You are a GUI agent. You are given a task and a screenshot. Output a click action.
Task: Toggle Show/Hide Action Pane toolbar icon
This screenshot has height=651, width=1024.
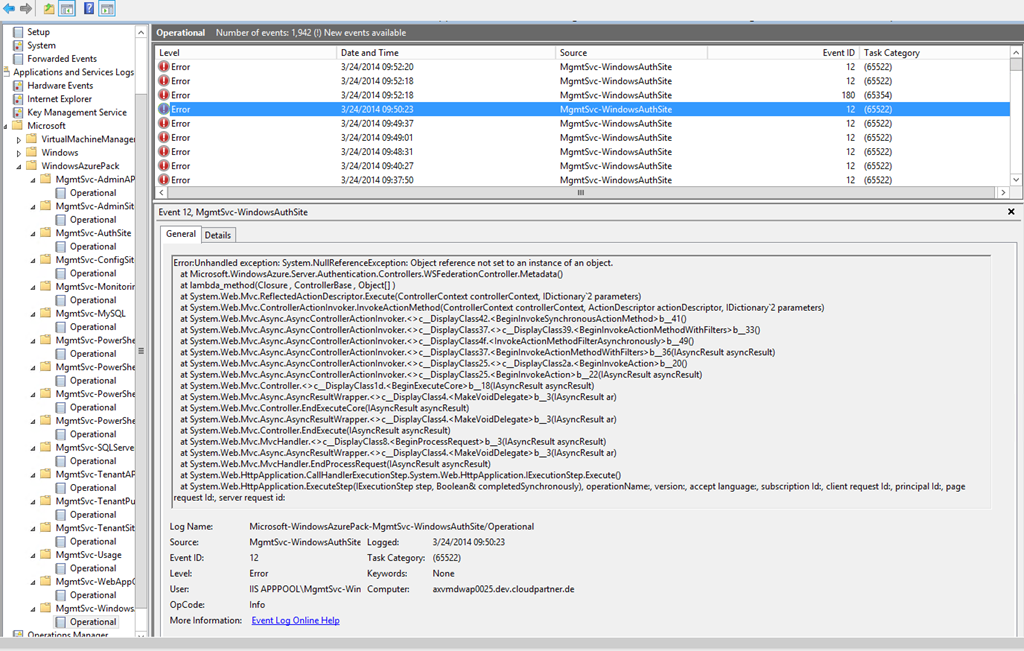pyautogui.click(x=107, y=9)
